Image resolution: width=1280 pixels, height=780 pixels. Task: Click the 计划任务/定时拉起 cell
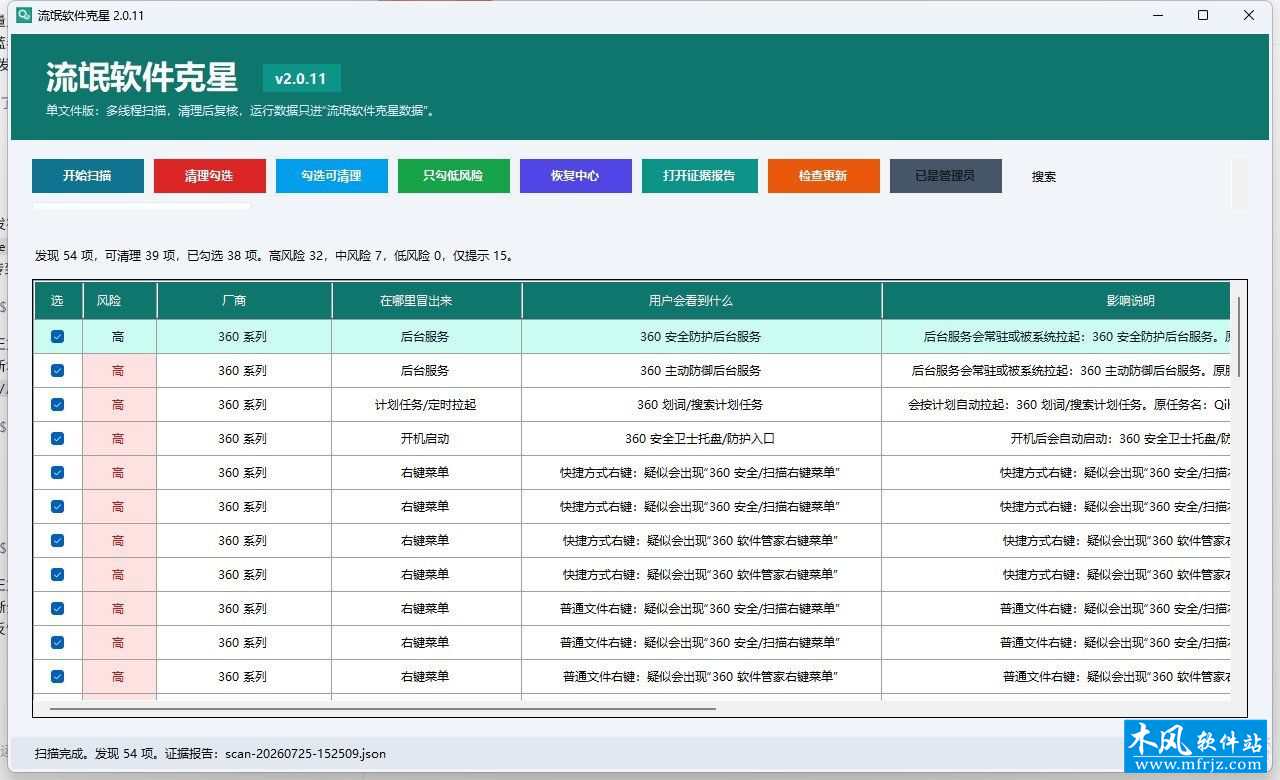pyautogui.click(x=427, y=405)
